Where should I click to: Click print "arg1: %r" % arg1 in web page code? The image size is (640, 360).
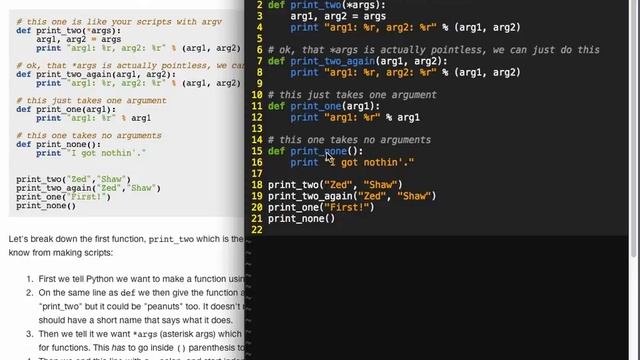(93, 118)
